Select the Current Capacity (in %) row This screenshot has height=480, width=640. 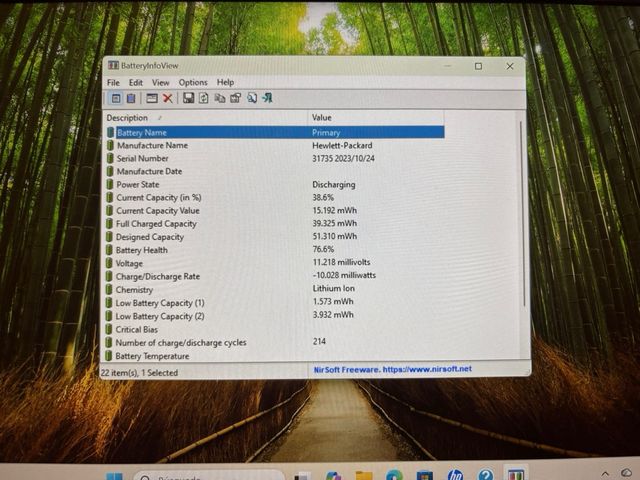tap(275, 198)
